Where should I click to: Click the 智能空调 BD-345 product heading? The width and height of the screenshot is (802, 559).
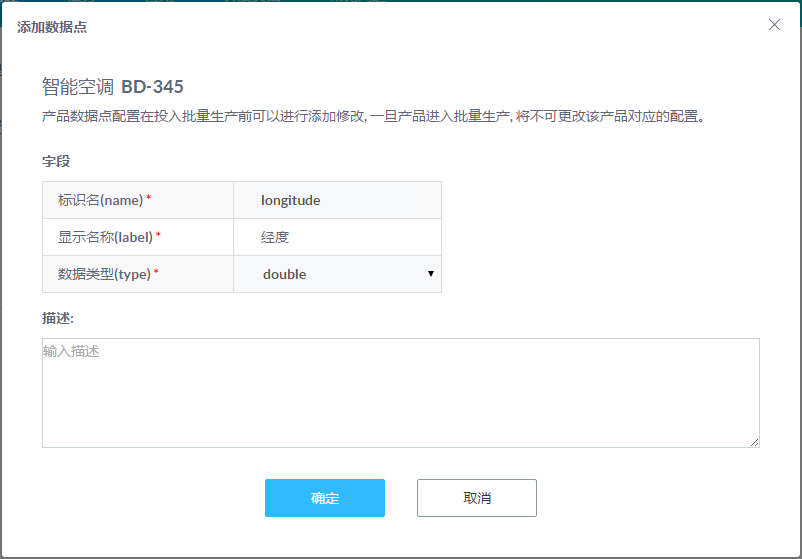pyautogui.click(x=113, y=86)
